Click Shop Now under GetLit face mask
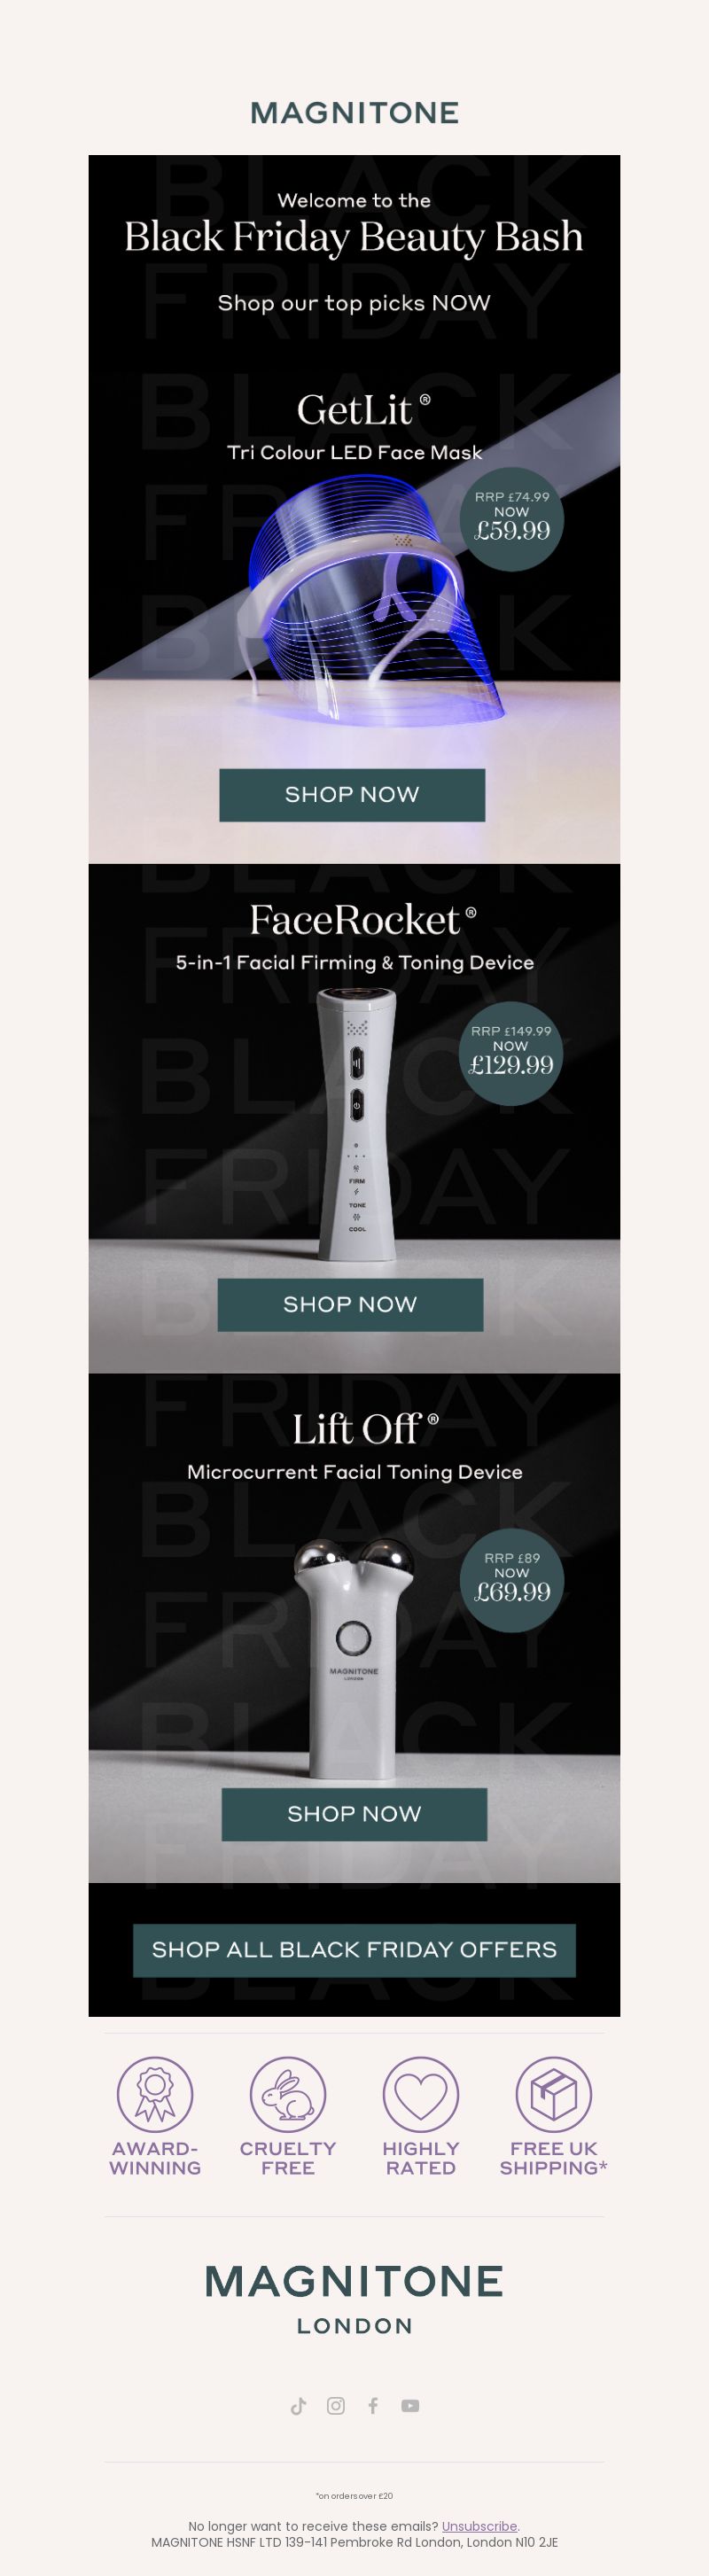Image resolution: width=709 pixels, height=2576 pixels. pos(352,795)
